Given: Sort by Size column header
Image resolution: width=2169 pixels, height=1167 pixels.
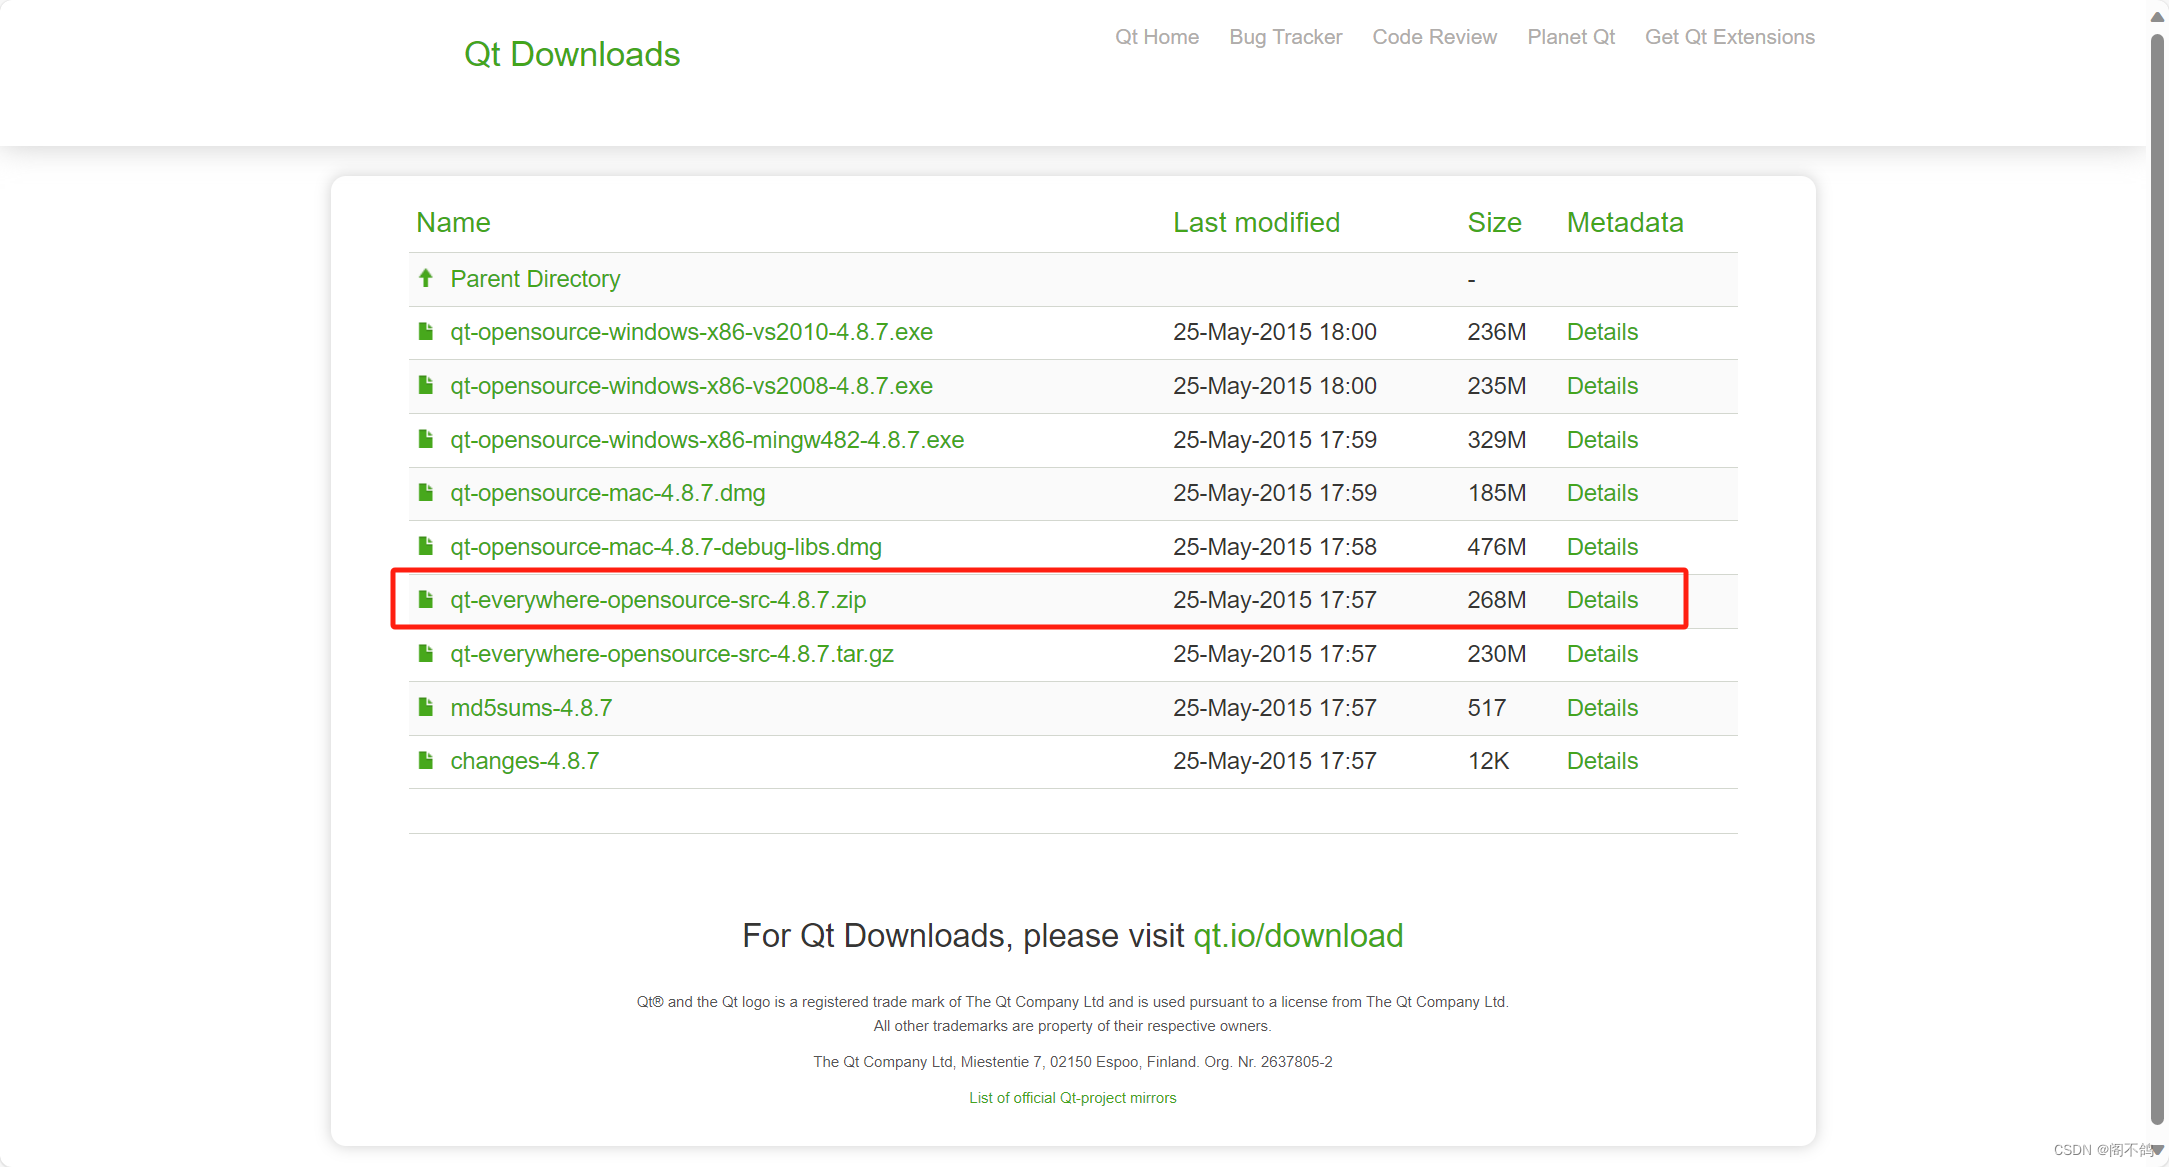Looking at the screenshot, I should [x=1494, y=223].
